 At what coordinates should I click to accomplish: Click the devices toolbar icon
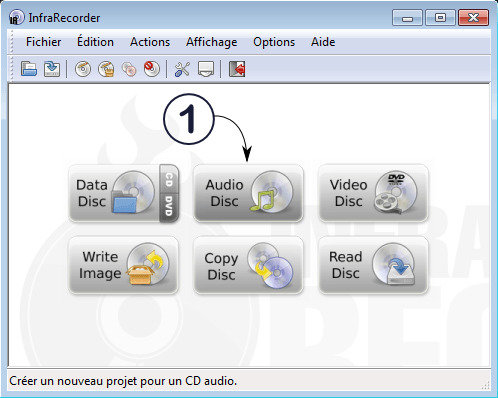point(206,69)
